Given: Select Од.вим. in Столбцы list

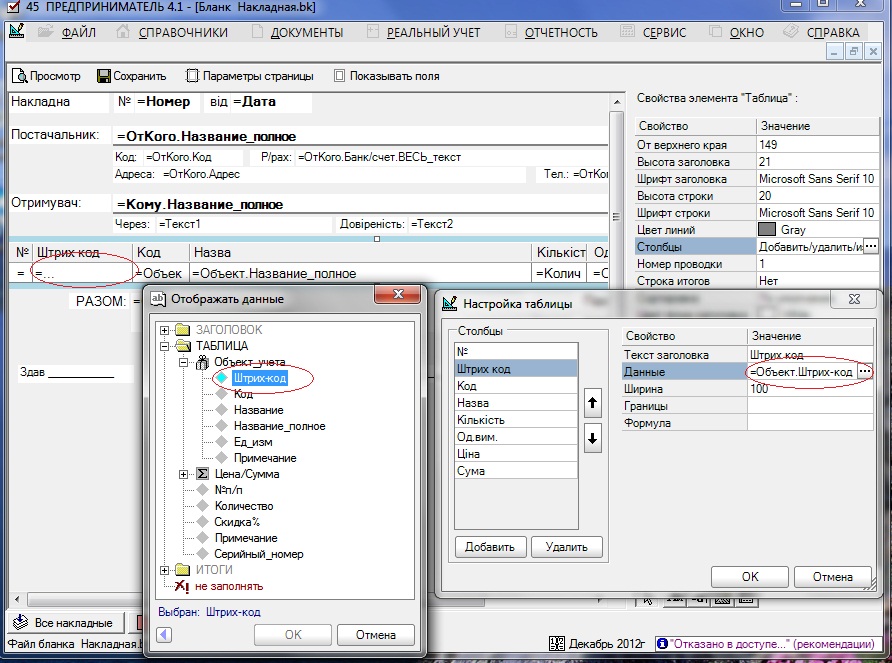Looking at the screenshot, I should pos(515,437).
